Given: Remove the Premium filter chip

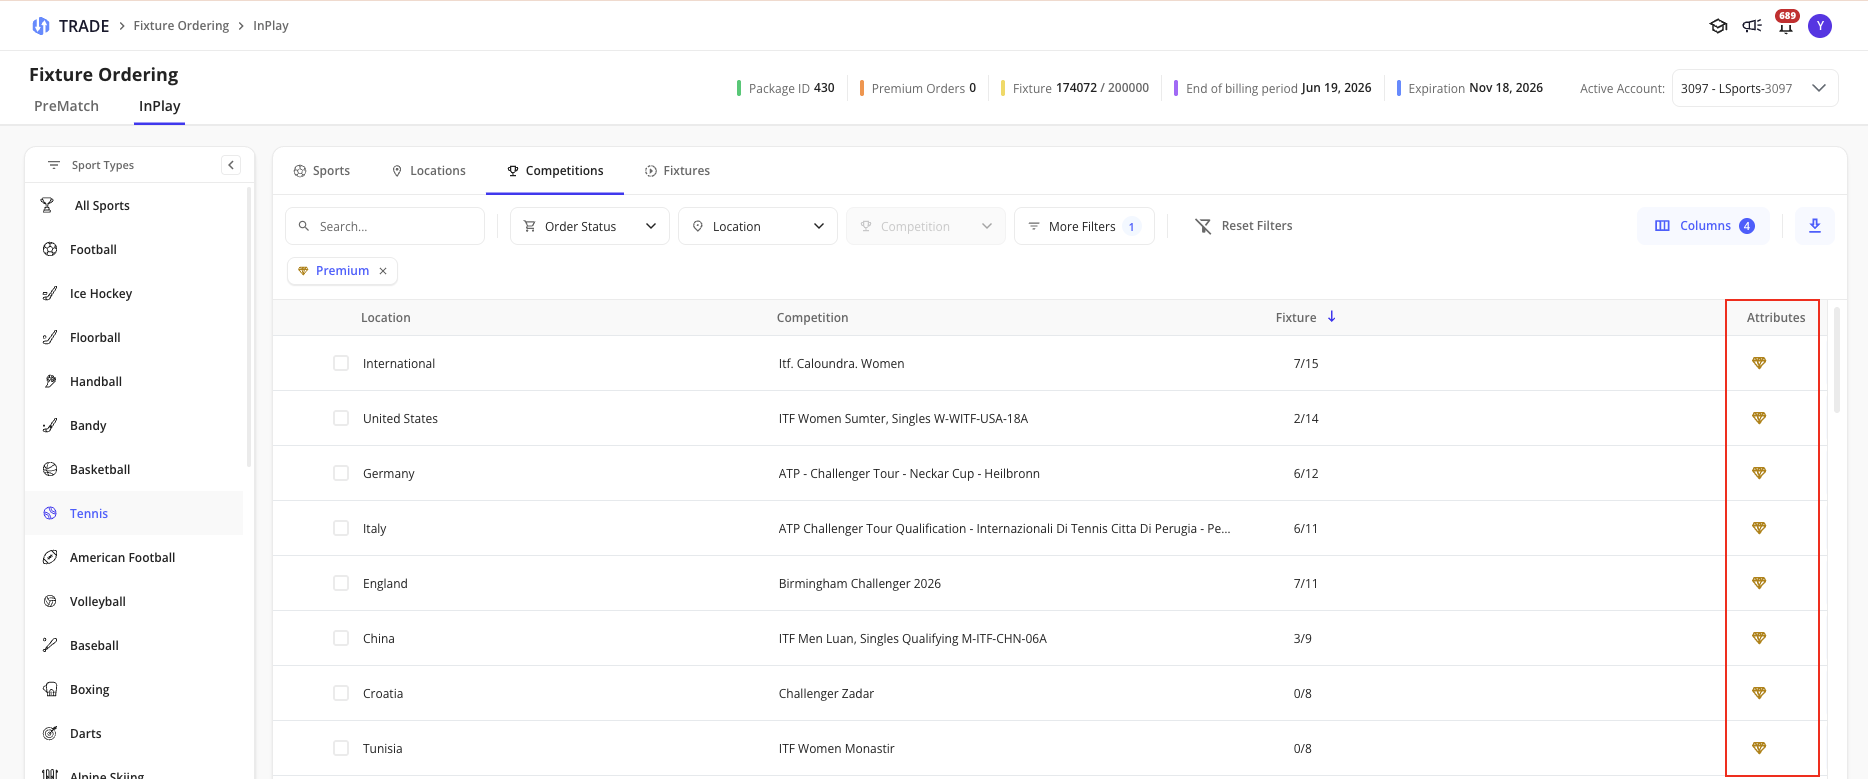Looking at the screenshot, I should (x=383, y=271).
